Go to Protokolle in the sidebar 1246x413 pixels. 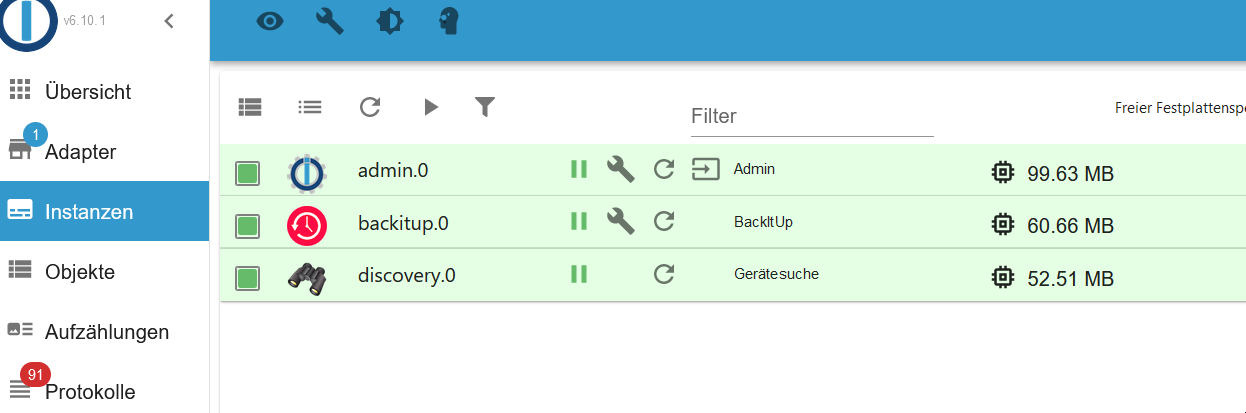pos(89,391)
